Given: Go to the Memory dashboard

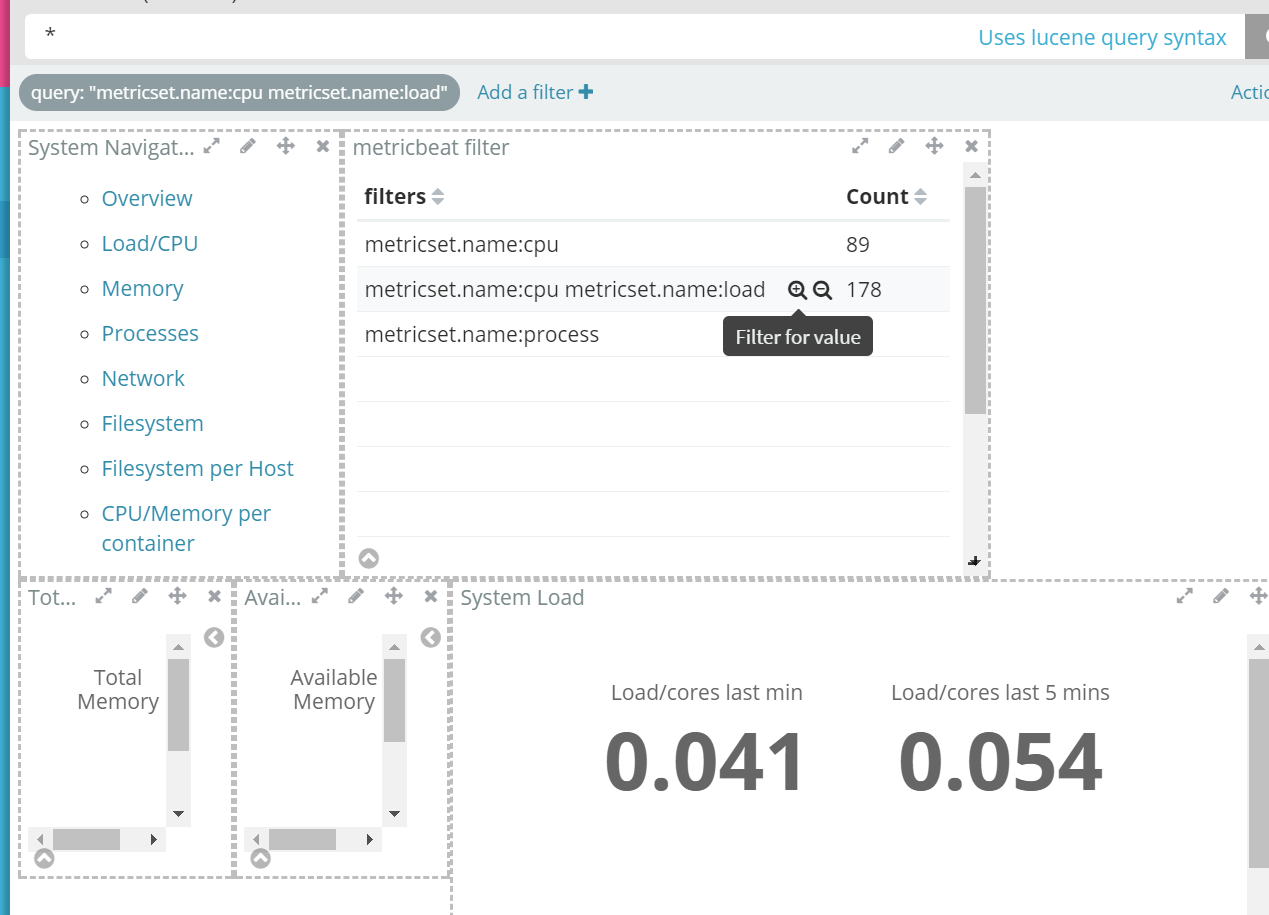Looking at the screenshot, I should [142, 288].
